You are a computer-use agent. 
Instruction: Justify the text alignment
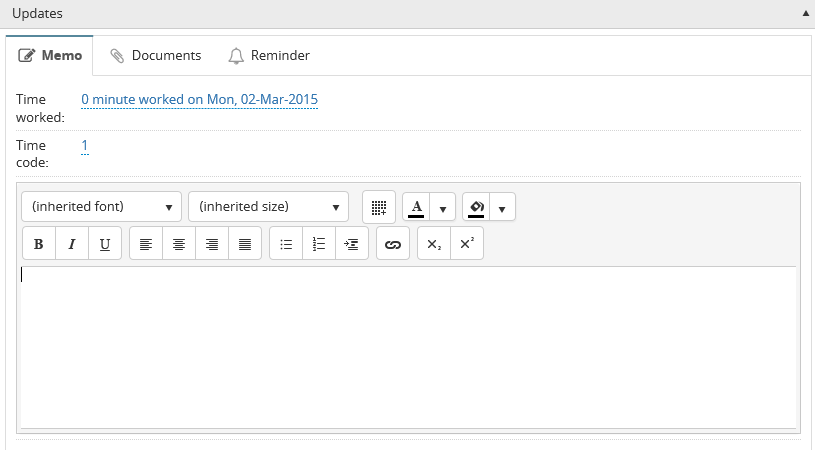(x=245, y=244)
